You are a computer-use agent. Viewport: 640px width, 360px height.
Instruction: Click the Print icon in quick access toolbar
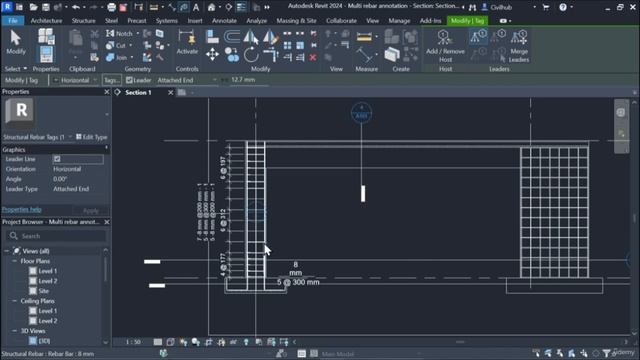pos(111,7)
